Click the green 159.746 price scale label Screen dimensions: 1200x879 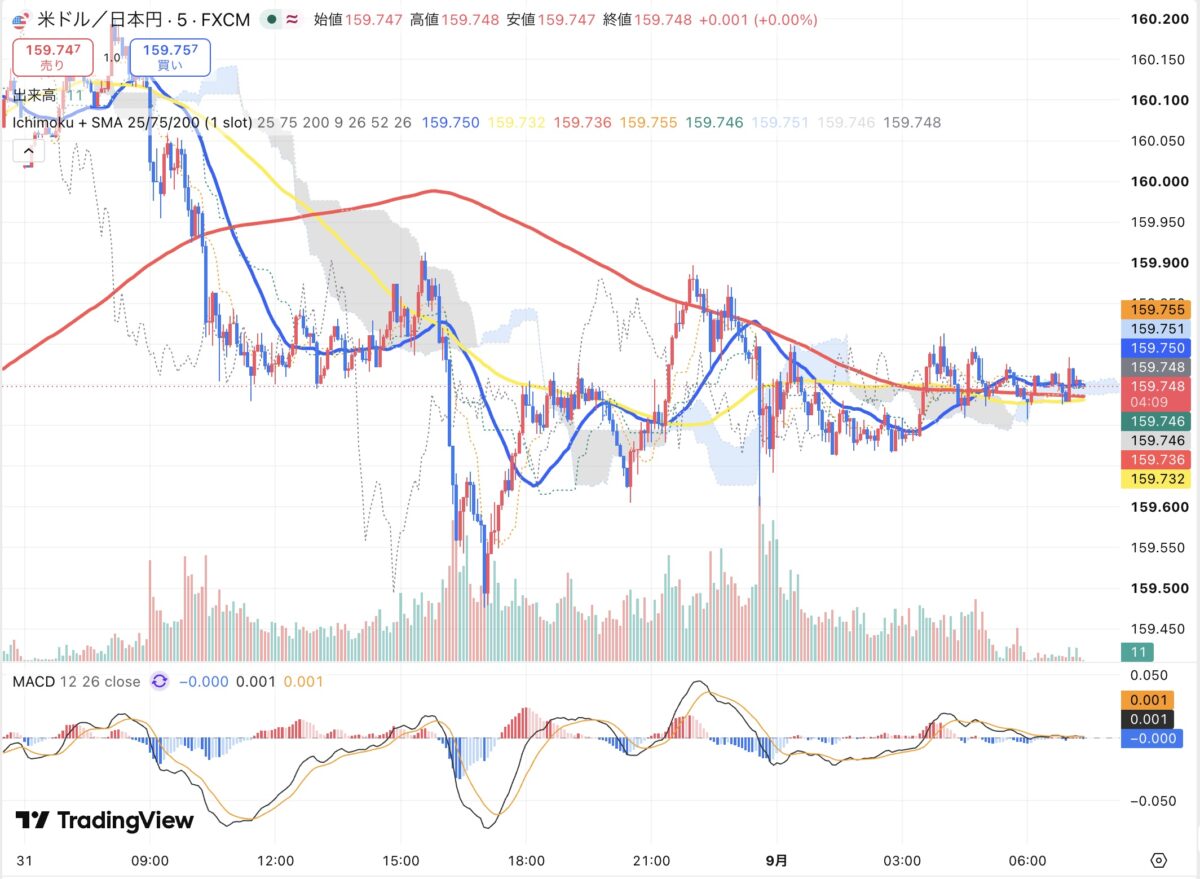pos(1158,422)
